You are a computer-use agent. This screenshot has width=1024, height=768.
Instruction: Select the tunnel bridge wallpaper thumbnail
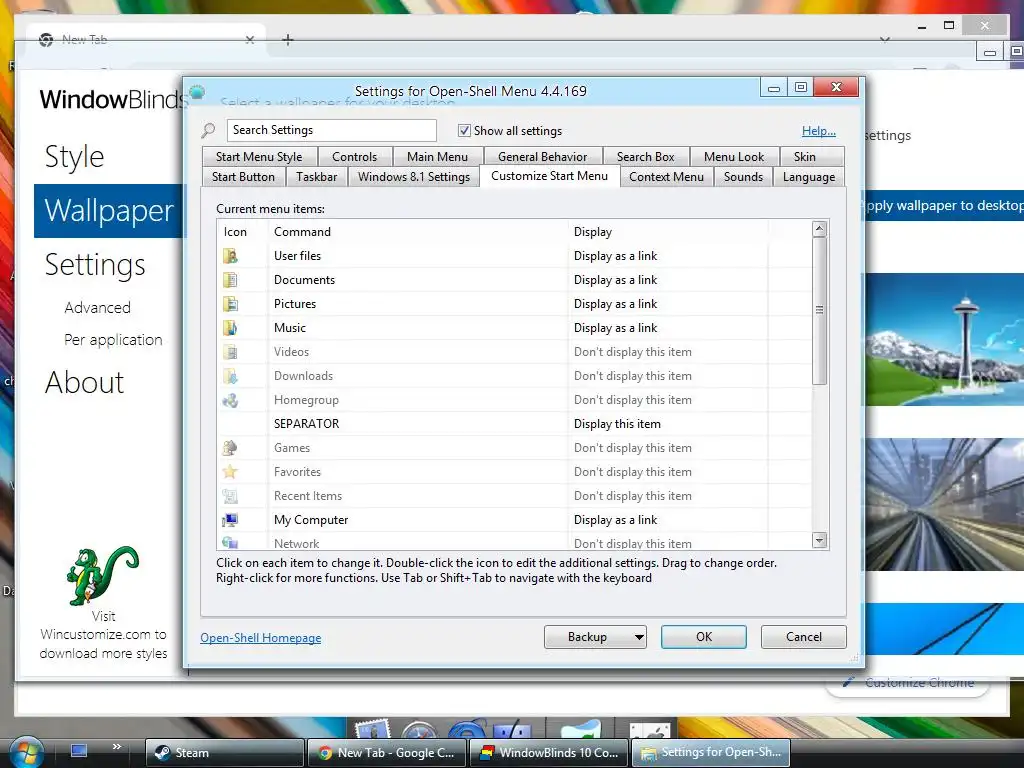pyautogui.click(x=944, y=504)
